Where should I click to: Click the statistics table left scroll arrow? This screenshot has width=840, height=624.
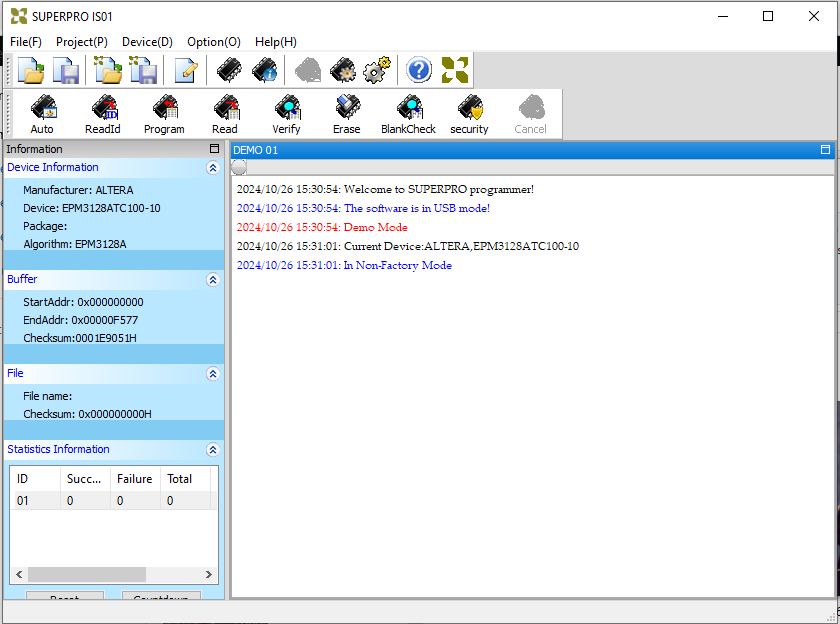pyautogui.click(x=19, y=574)
